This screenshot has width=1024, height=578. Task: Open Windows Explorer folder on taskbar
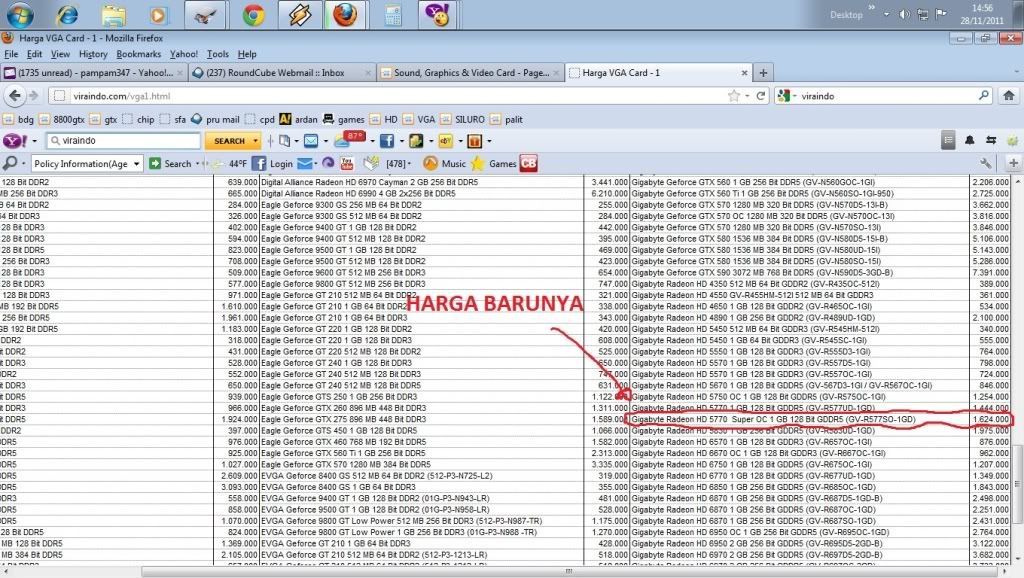[x=113, y=15]
